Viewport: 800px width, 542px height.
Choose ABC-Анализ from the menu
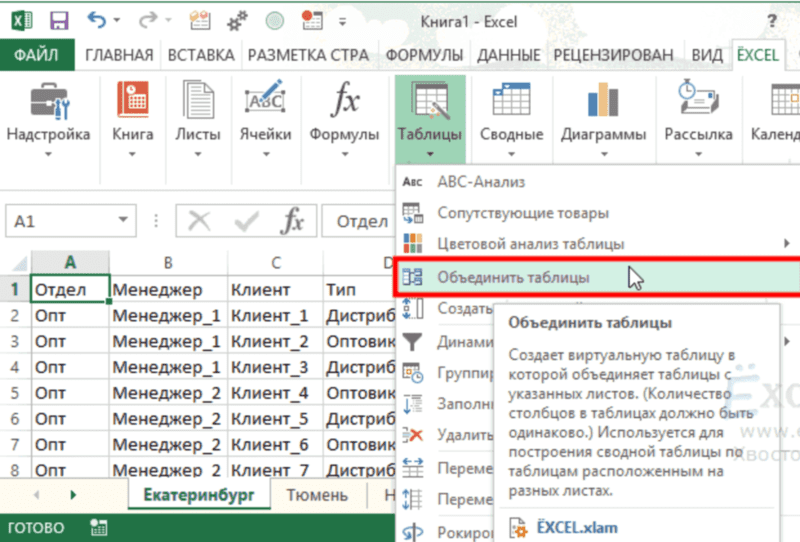point(480,182)
